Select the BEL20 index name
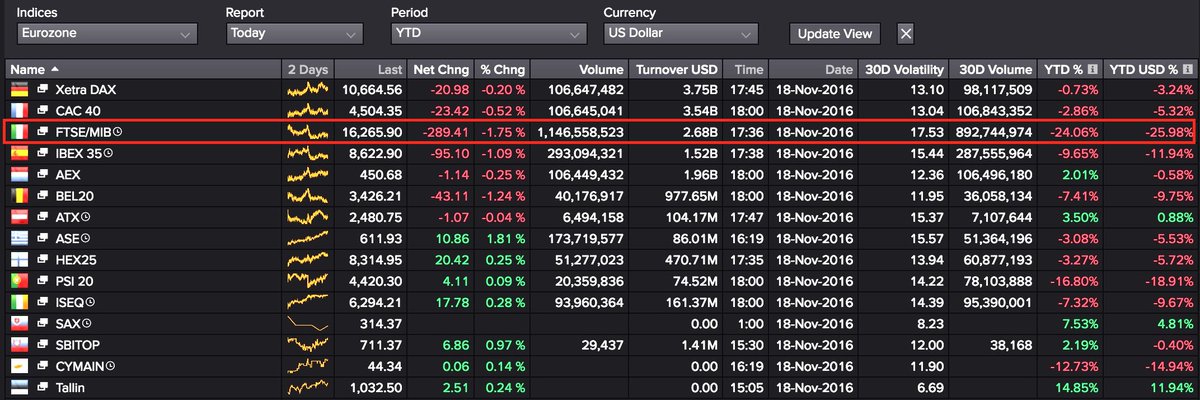The height and width of the screenshot is (400, 1200). pos(75,195)
